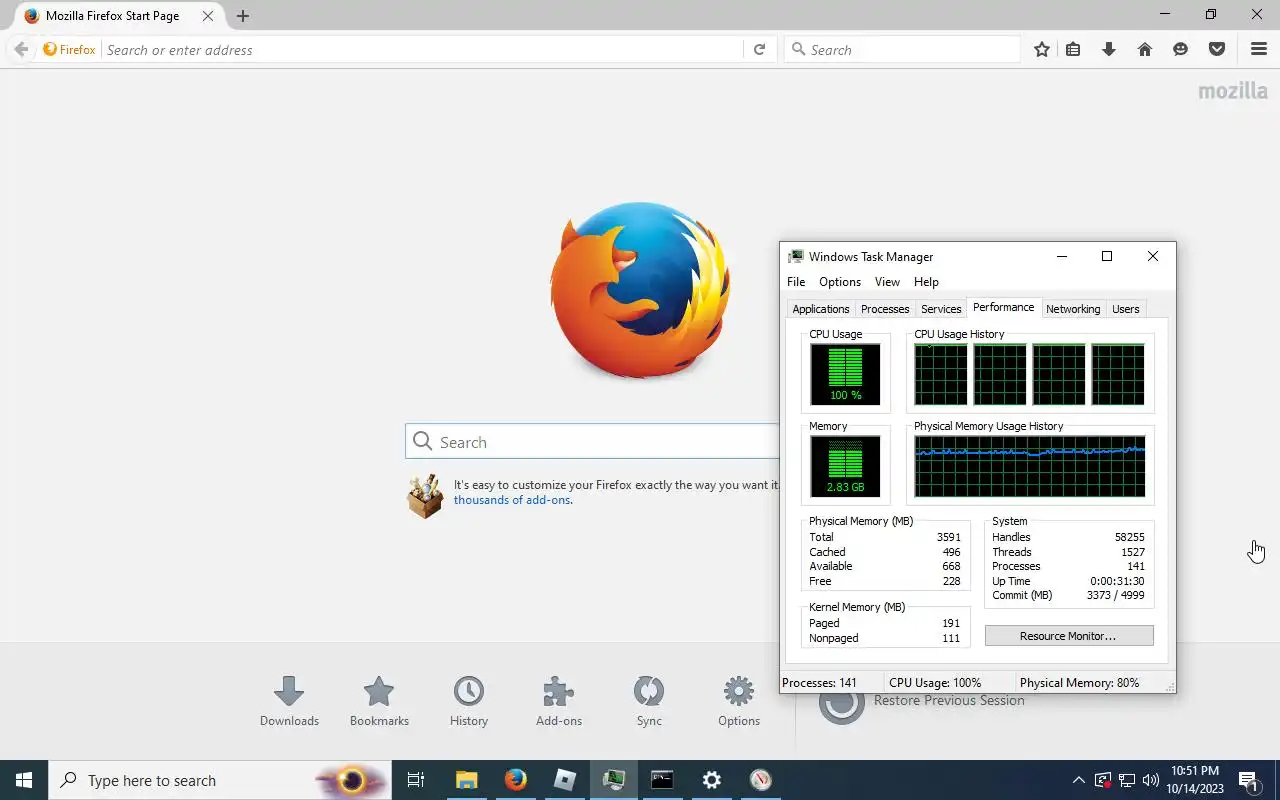
Task: Click 'Physical Memory: 80%' status bar entry
Action: (x=1079, y=683)
